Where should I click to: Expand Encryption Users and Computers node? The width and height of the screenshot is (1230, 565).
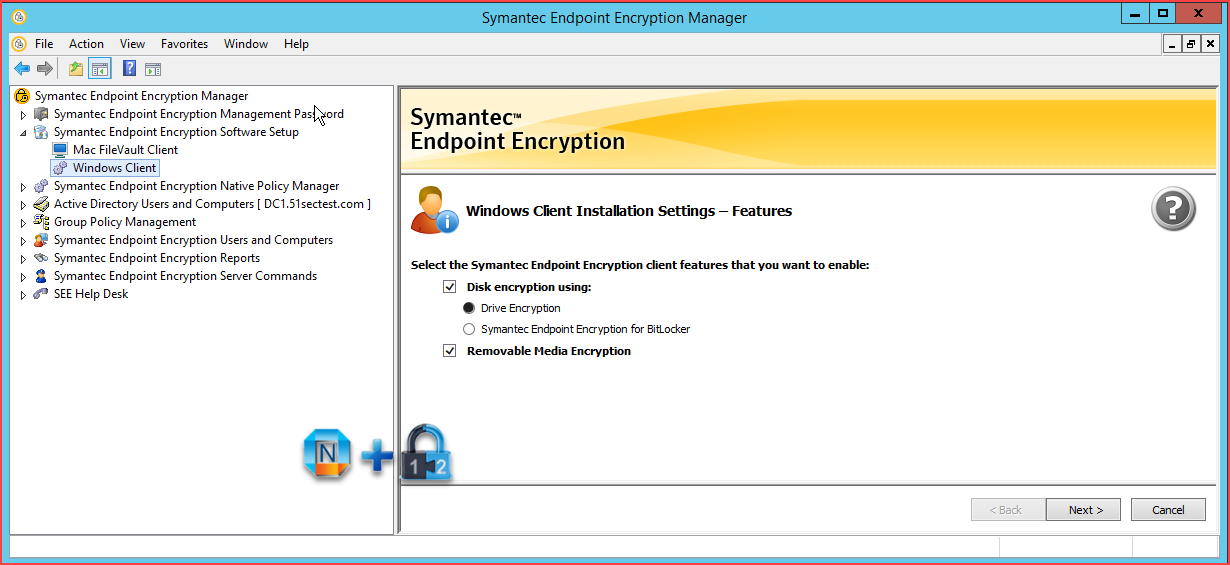23,241
